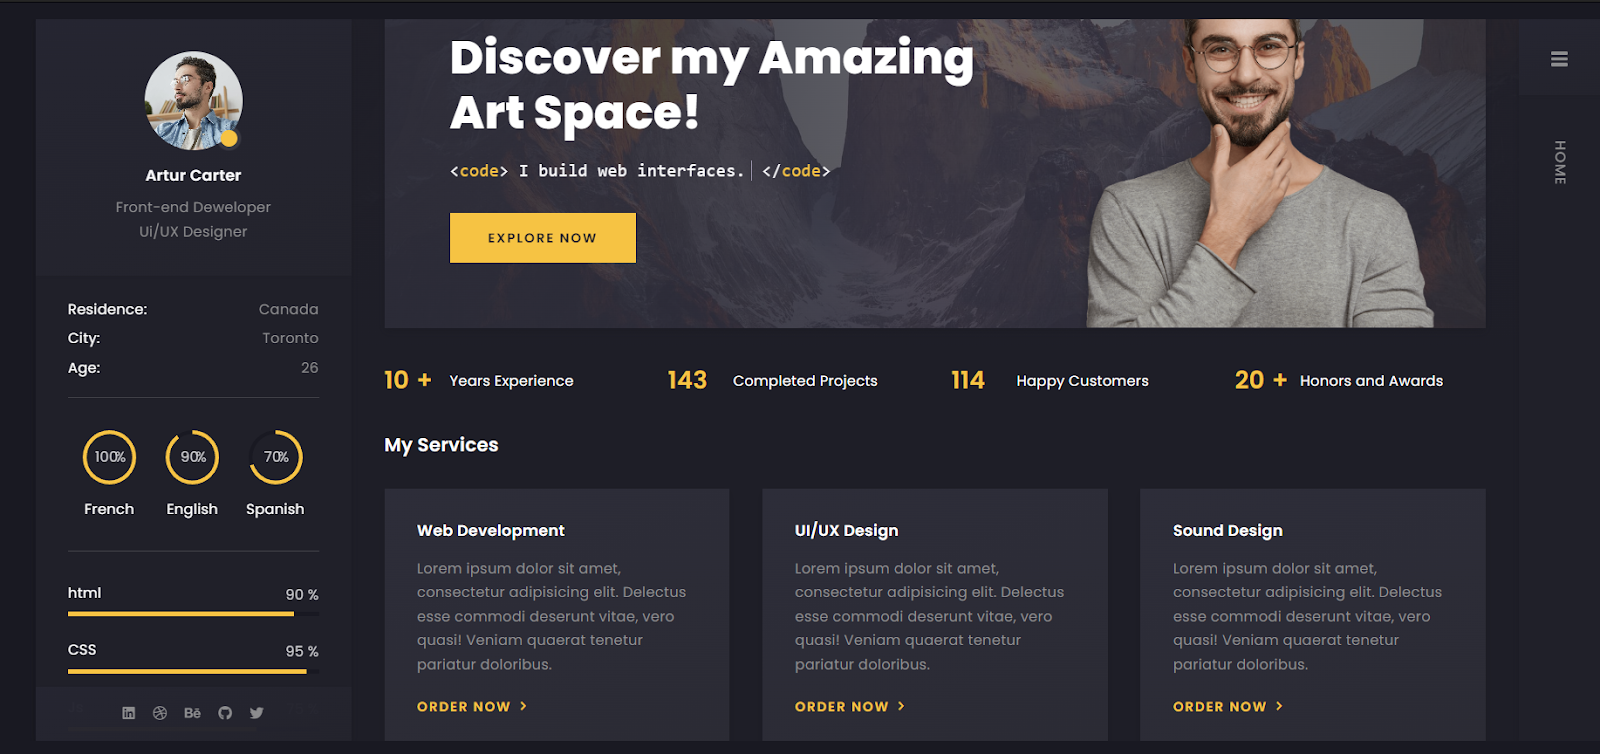Click the Web Development card title
1600x754 pixels.
[491, 531]
